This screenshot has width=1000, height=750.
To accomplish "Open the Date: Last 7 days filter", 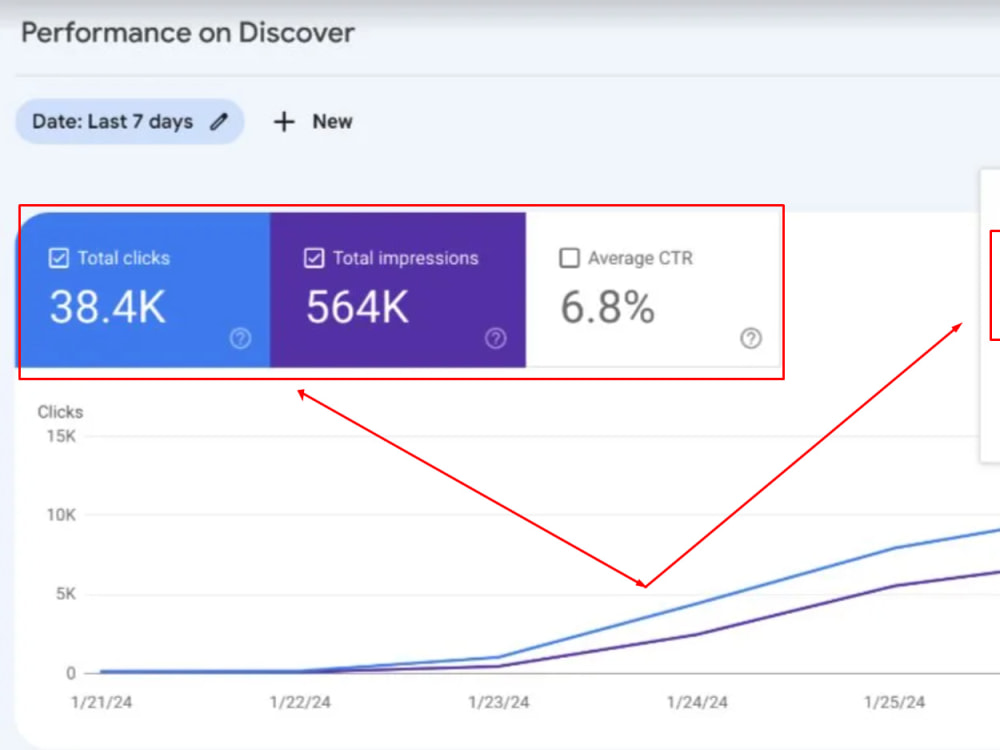I will [x=130, y=121].
